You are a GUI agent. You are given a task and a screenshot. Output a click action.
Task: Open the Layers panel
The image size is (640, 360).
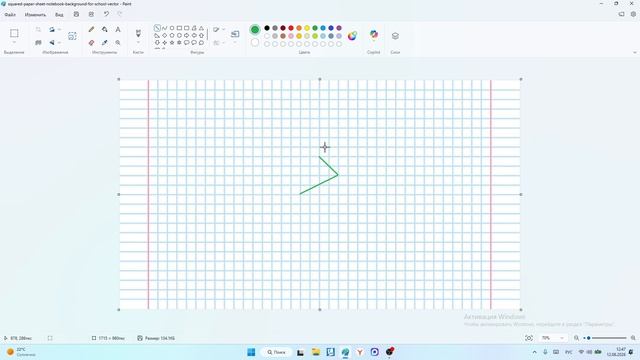pos(395,36)
